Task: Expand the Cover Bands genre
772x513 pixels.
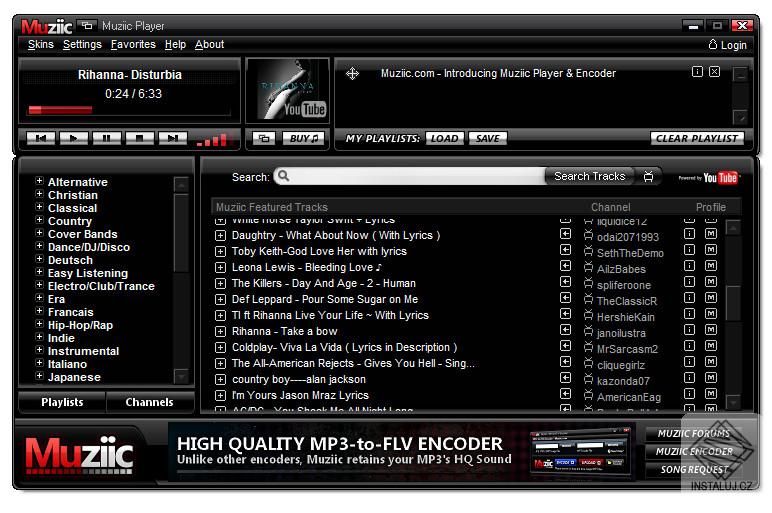Action: [39, 233]
